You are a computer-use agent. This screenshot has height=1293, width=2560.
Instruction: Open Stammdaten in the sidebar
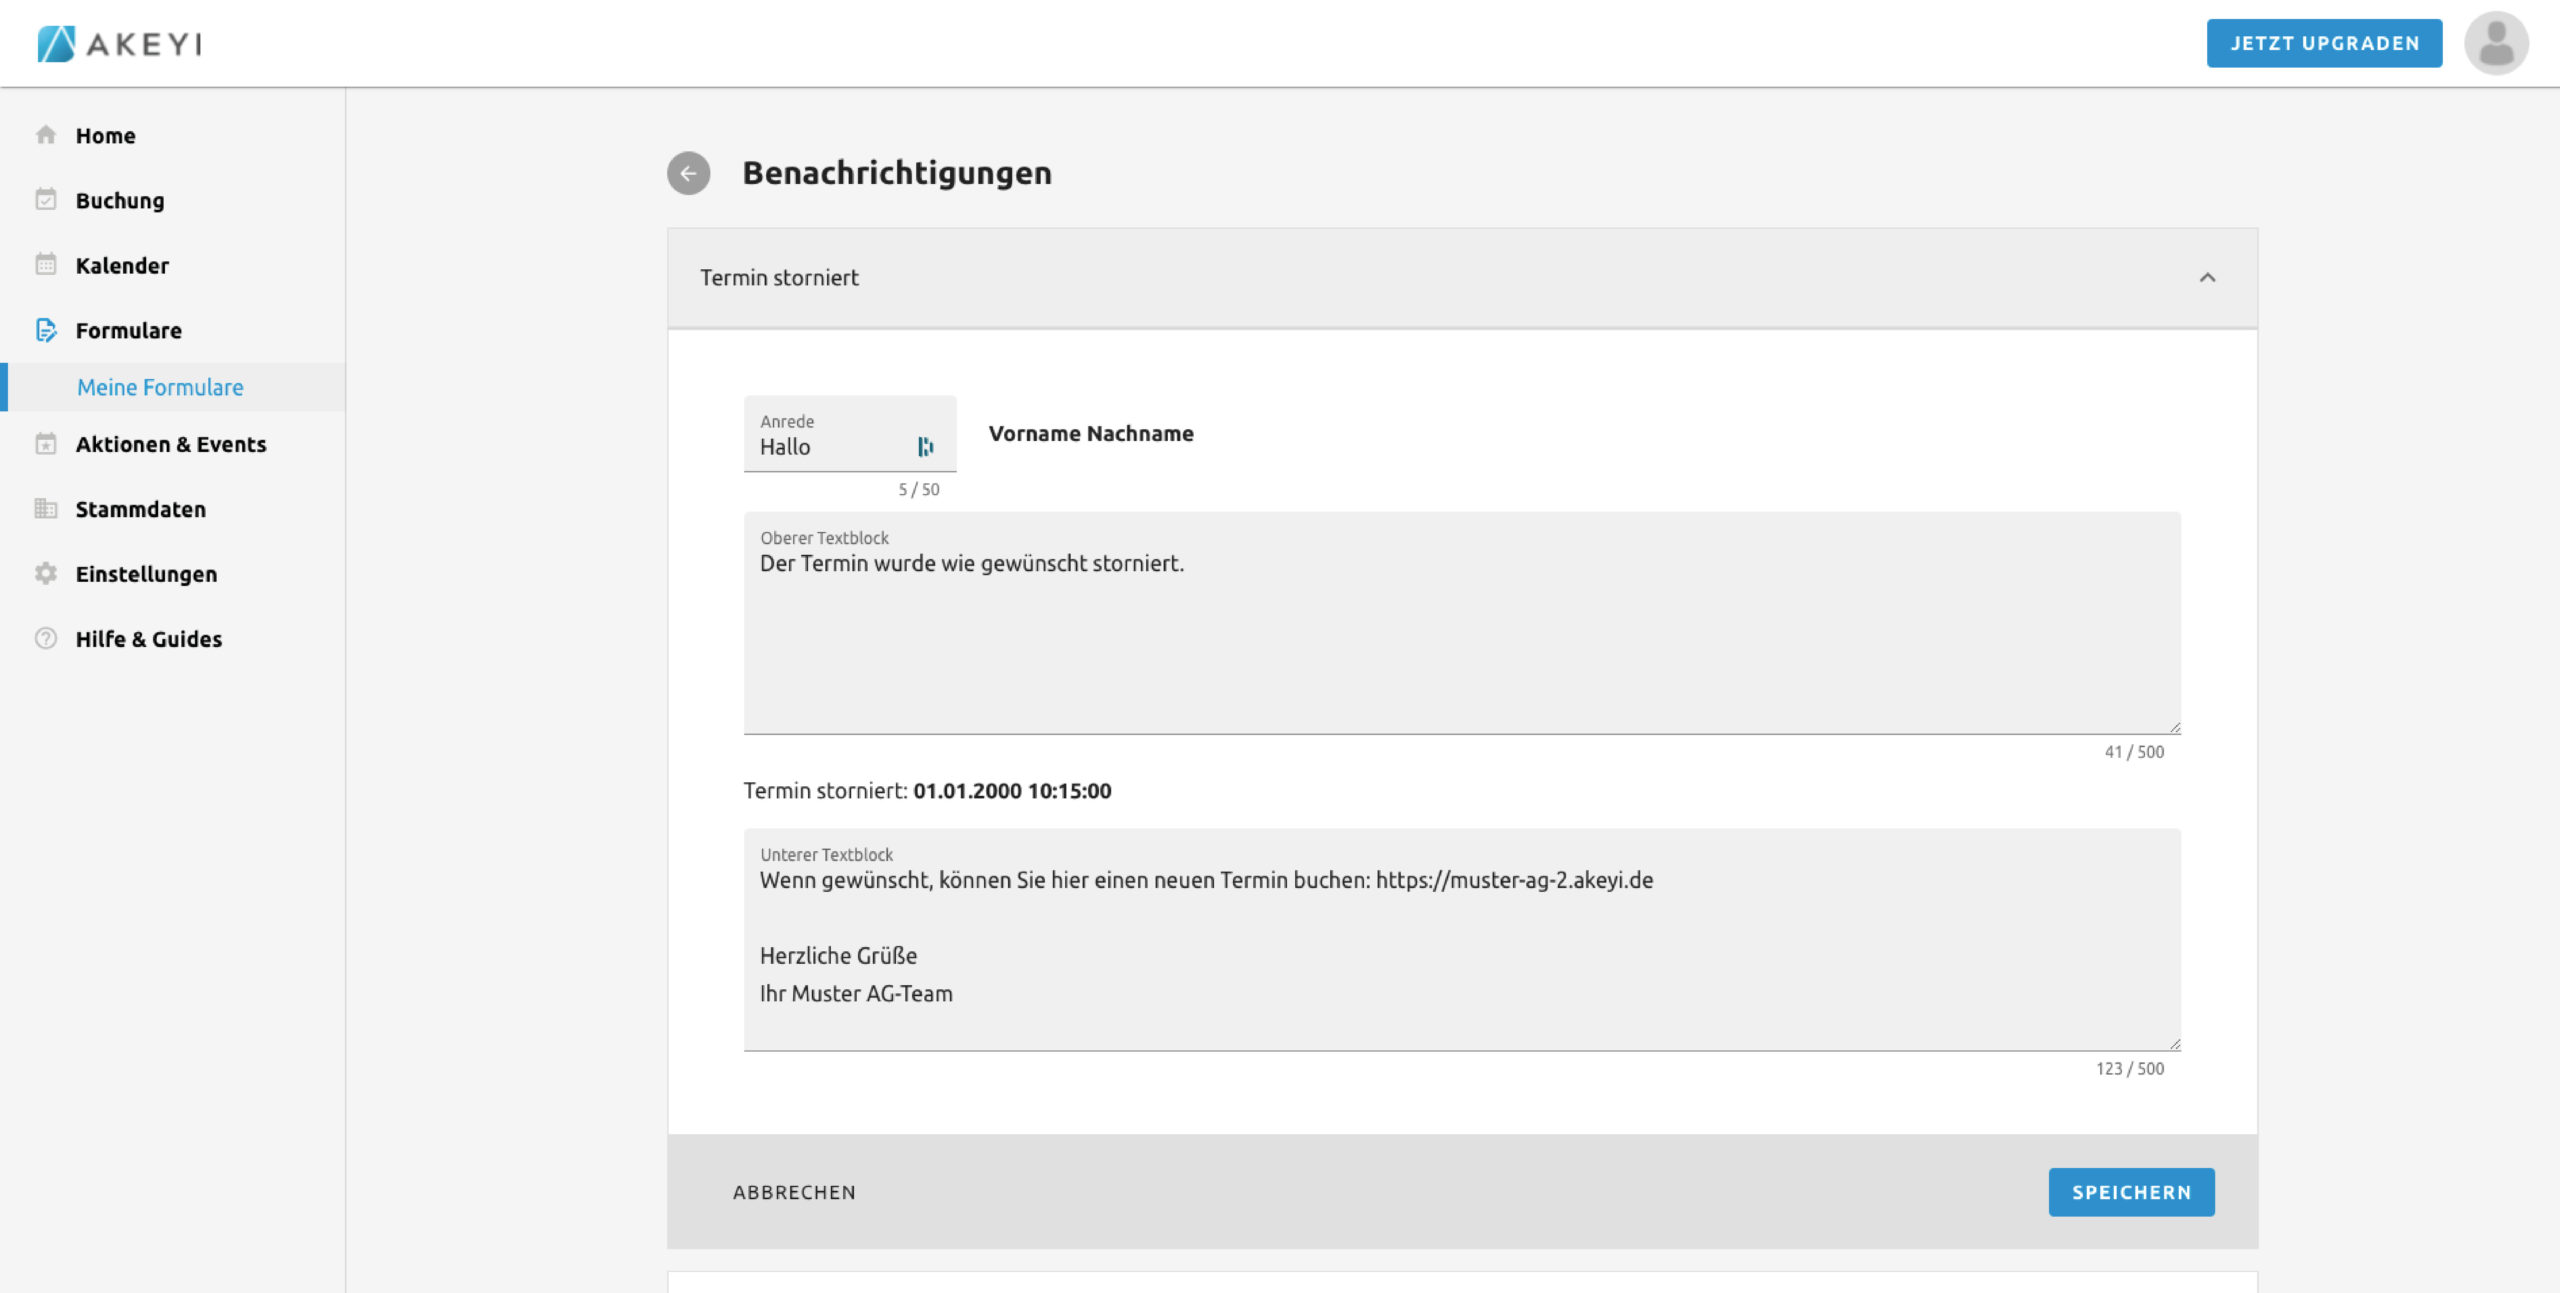(140, 510)
